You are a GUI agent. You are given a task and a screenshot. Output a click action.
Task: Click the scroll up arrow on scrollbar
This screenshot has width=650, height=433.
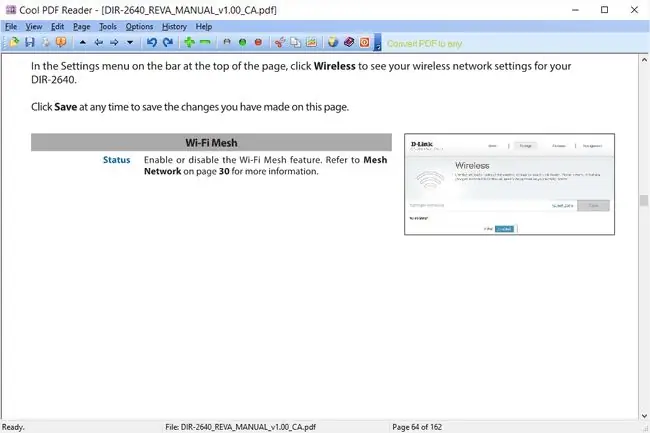coord(644,60)
